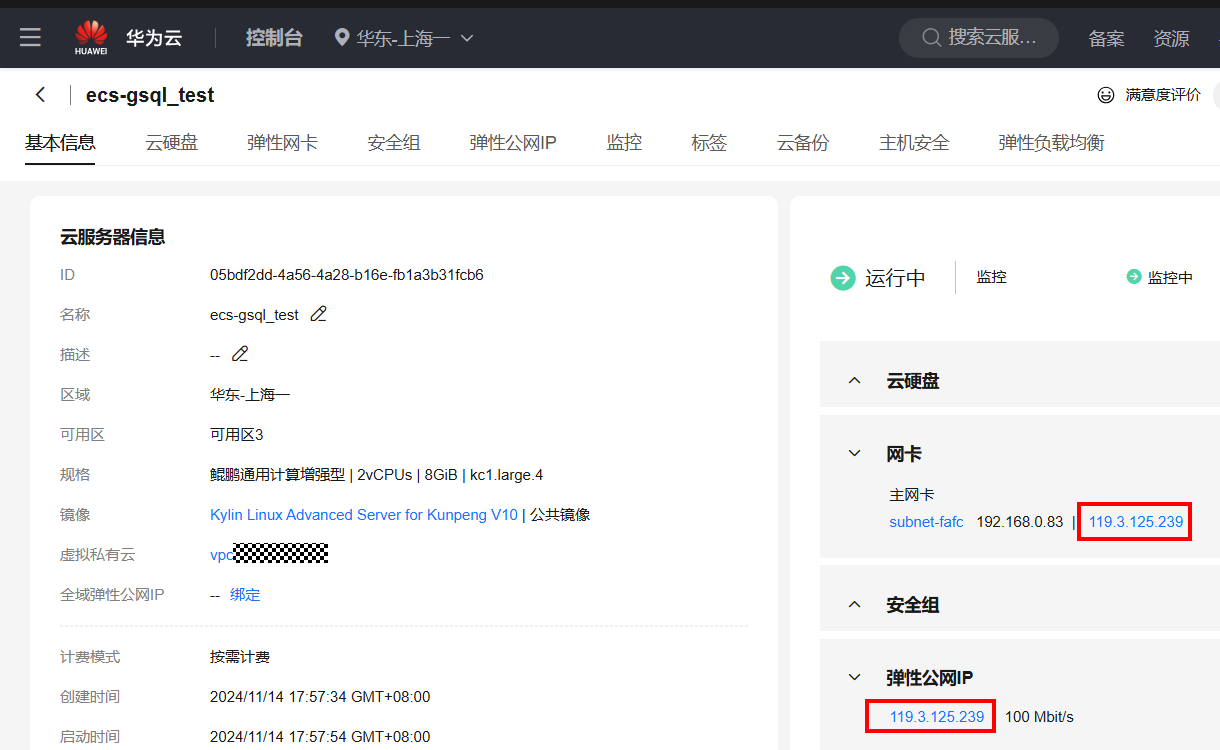The width and height of the screenshot is (1220, 750).
Task: Edit the server name pencil icon
Action: pyautogui.click(x=318, y=314)
